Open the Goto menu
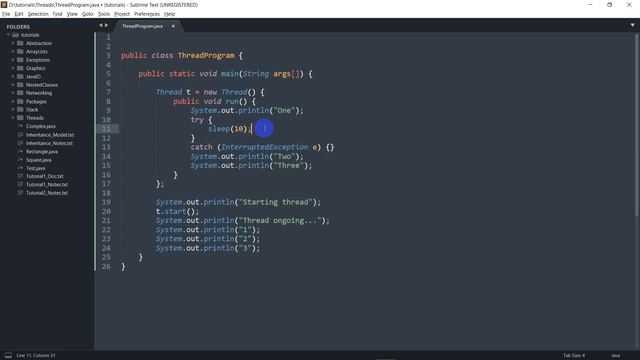The height and width of the screenshot is (360, 640). click(x=87, y=14)
